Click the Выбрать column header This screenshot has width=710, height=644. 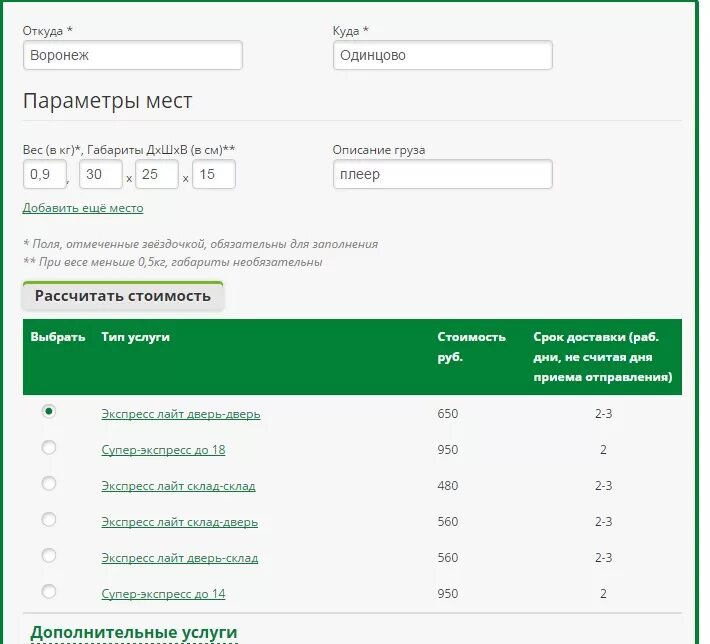coord(58,337)
